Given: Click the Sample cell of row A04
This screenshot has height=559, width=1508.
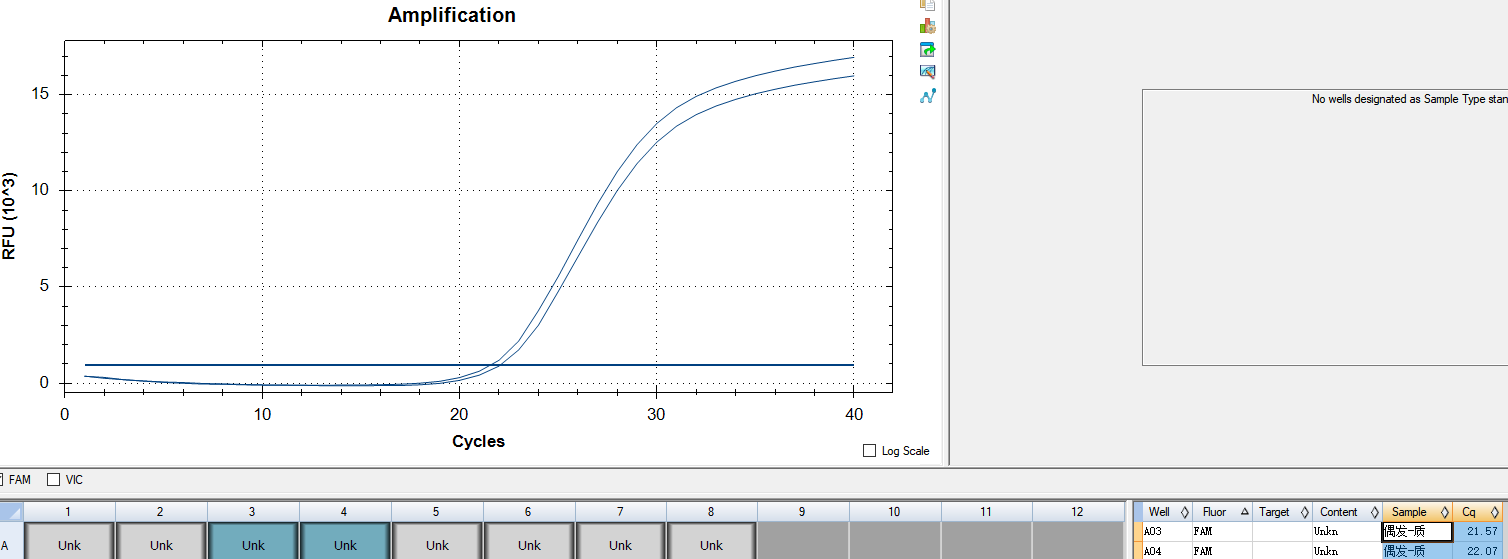Looking at the screenshot, I should coord(1417,551).
